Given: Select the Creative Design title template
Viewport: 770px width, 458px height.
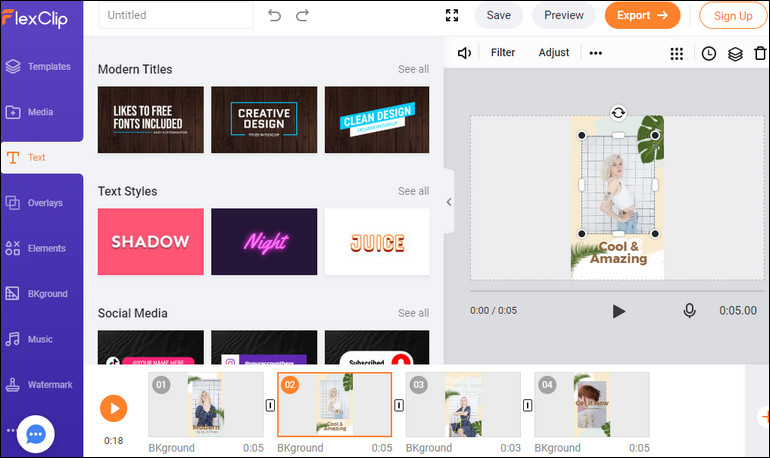Looking at the screenshot, I should tap(264, 120).
